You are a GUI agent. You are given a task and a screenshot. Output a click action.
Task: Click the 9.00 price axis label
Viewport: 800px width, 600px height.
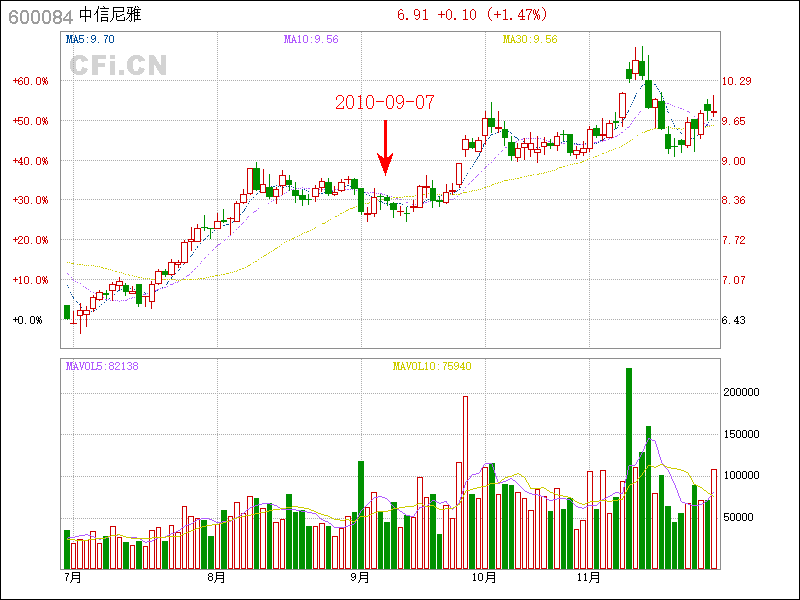click(x=733, y=161)
